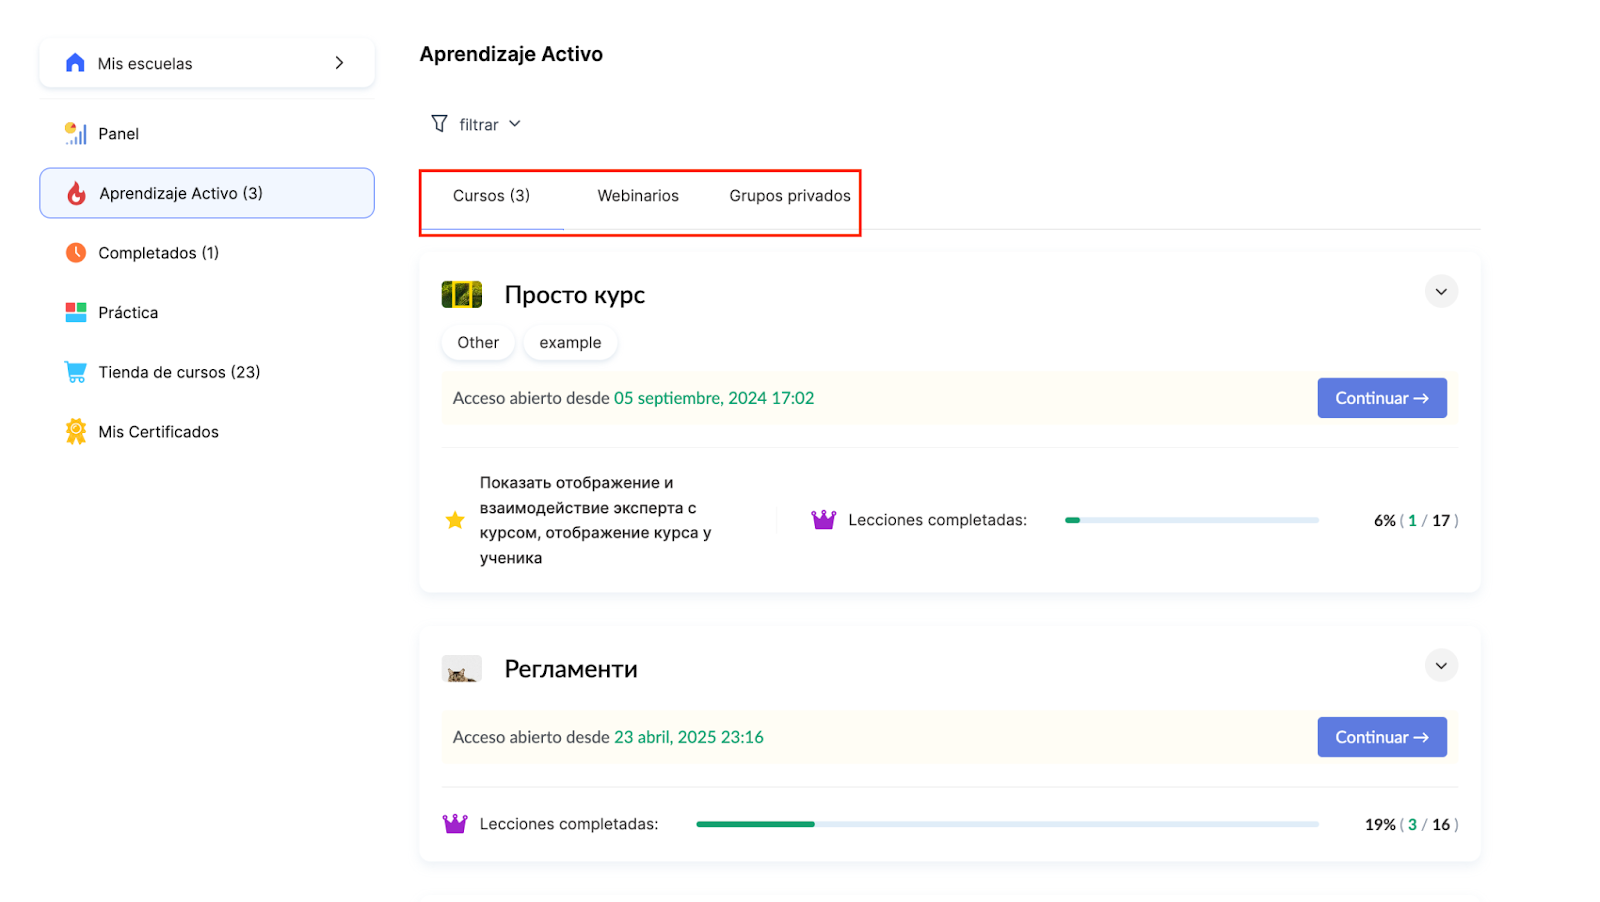Expand the Просто курс course card
Viewport: 1600px width, 902px height.
click(x=1441, y=292)
